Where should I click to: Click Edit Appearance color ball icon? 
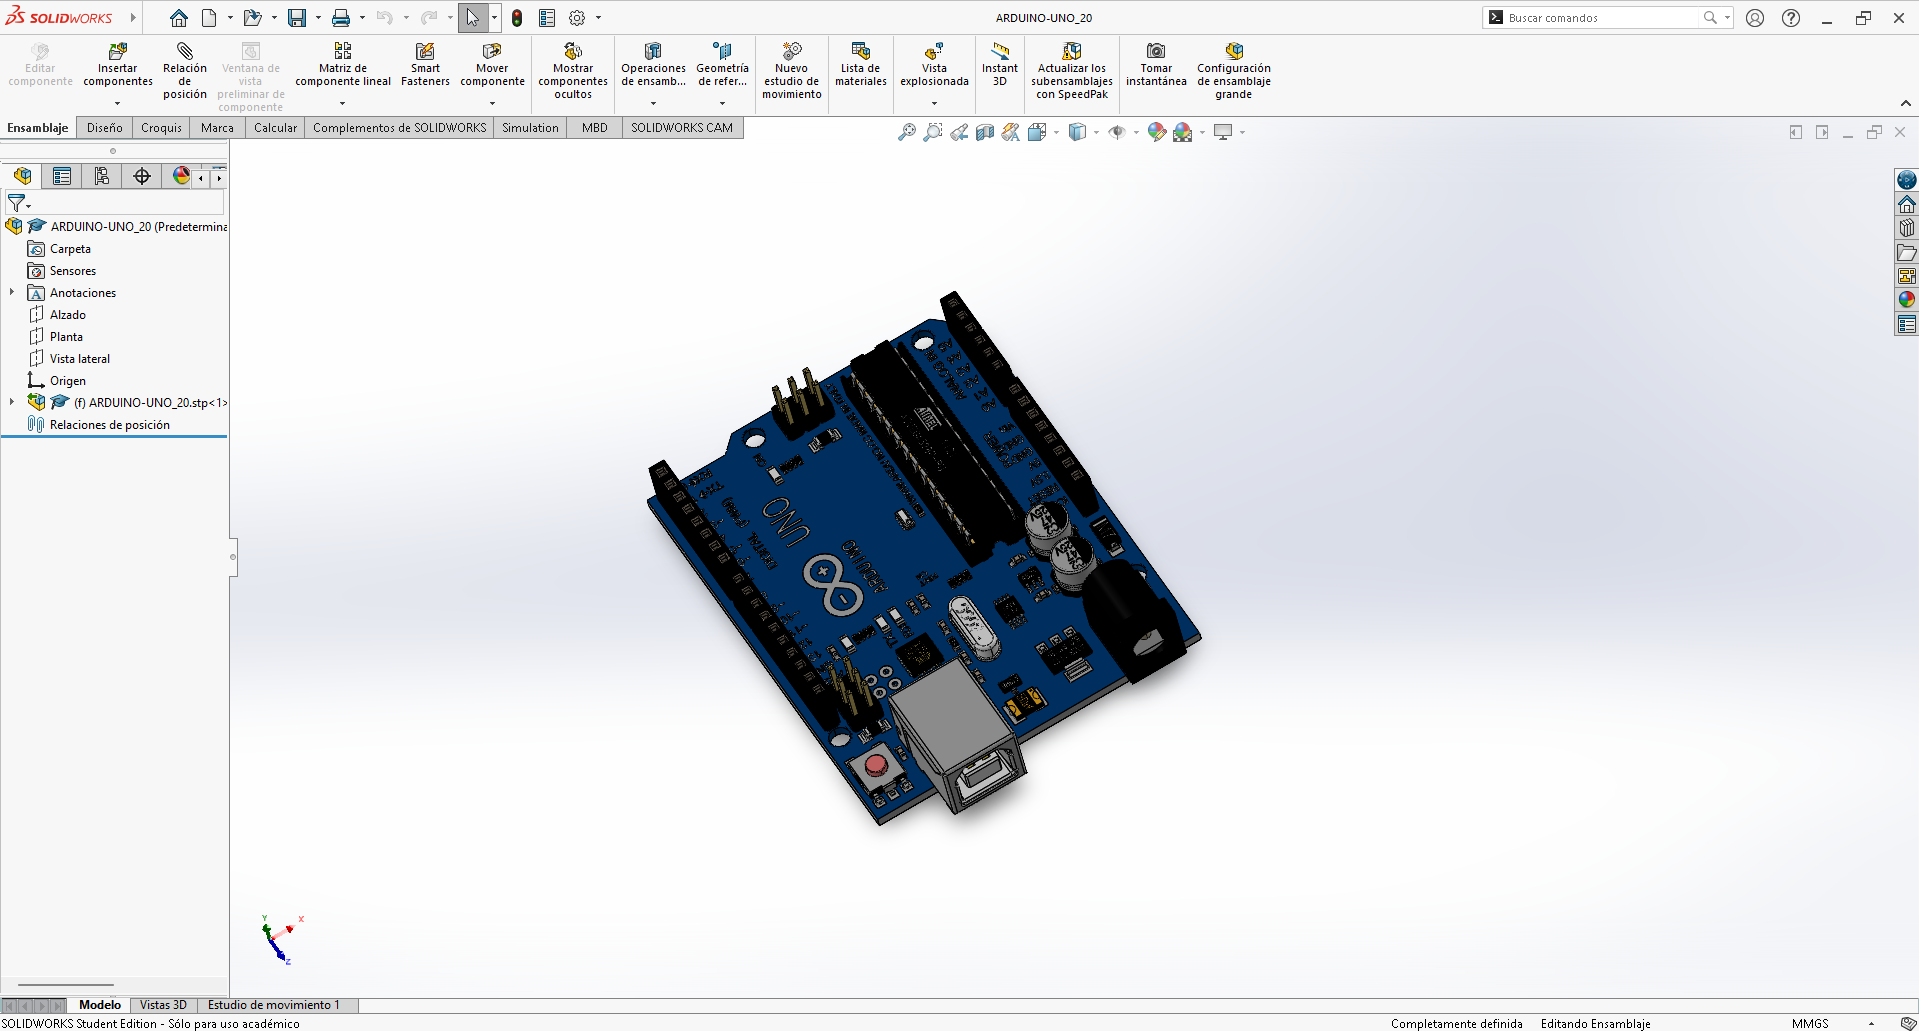point(1157,132)
